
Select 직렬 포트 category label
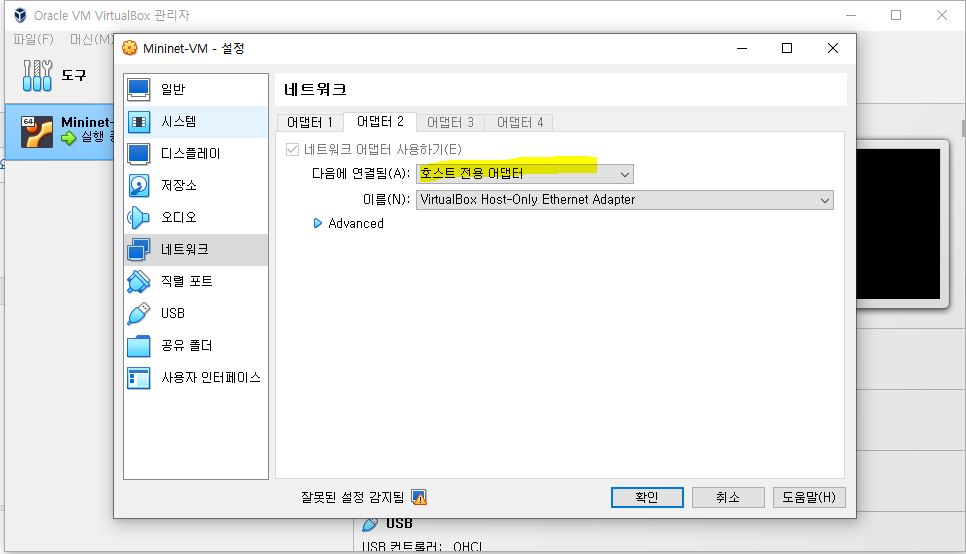tap(187, 282)
